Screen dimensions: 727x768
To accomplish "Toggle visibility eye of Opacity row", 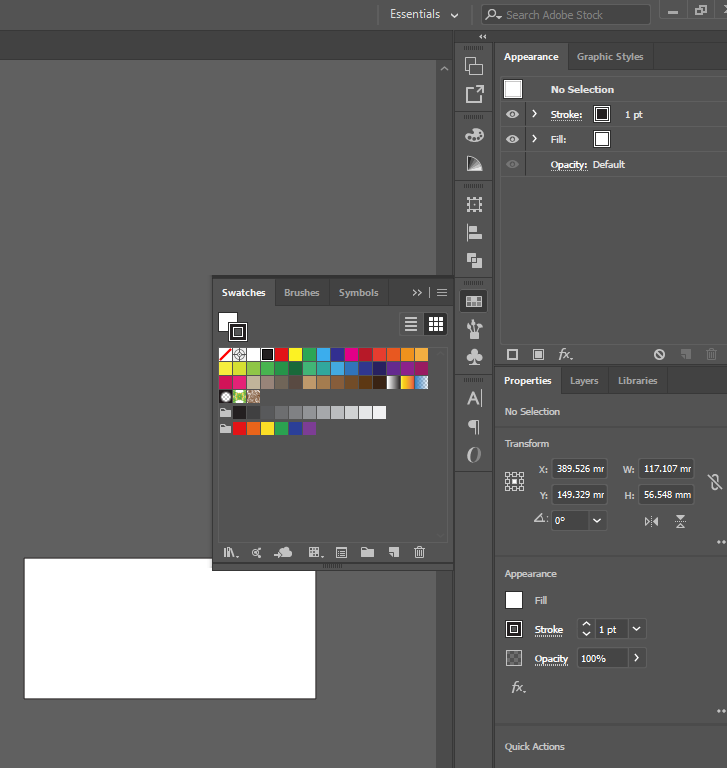I will click(x=512, y=164).
